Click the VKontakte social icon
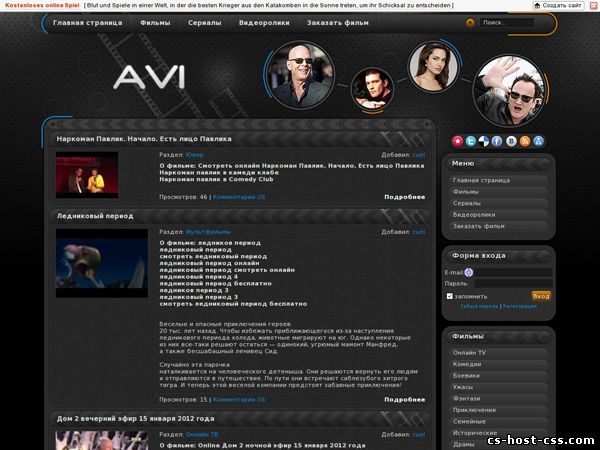 click(x=511, y=141)
